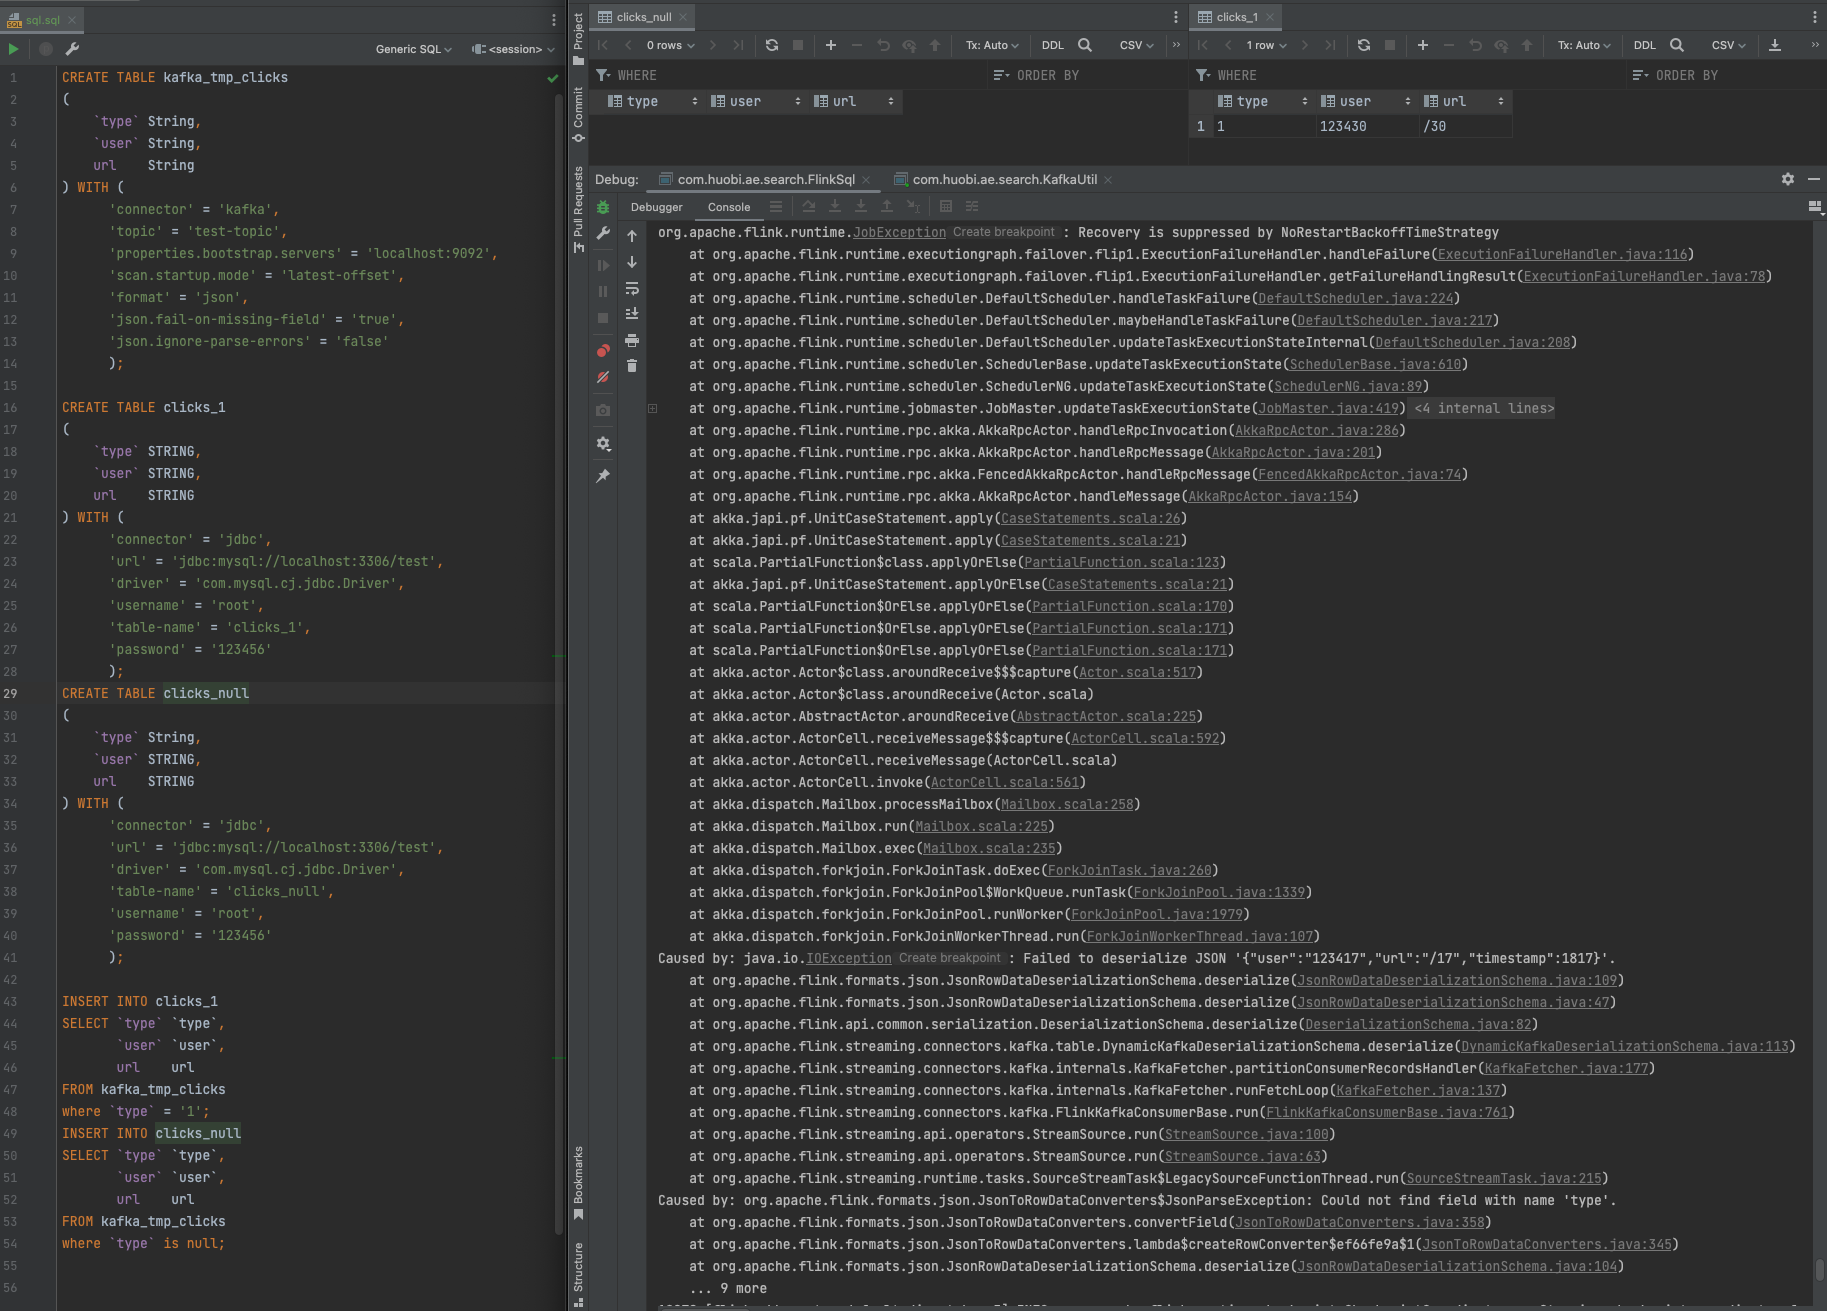Open Debug panel options gear at top right
This screenshot has height=1311, width=1827.
point(1788,179)
